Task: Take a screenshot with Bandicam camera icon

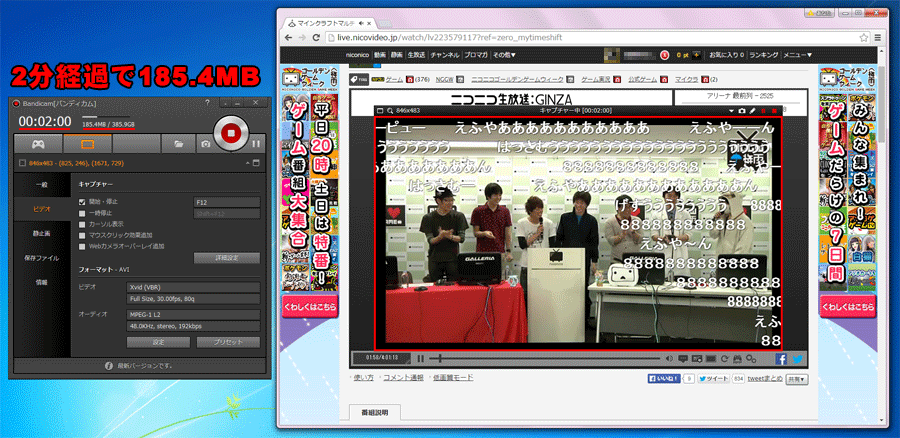Action: [x=205, y=144]
